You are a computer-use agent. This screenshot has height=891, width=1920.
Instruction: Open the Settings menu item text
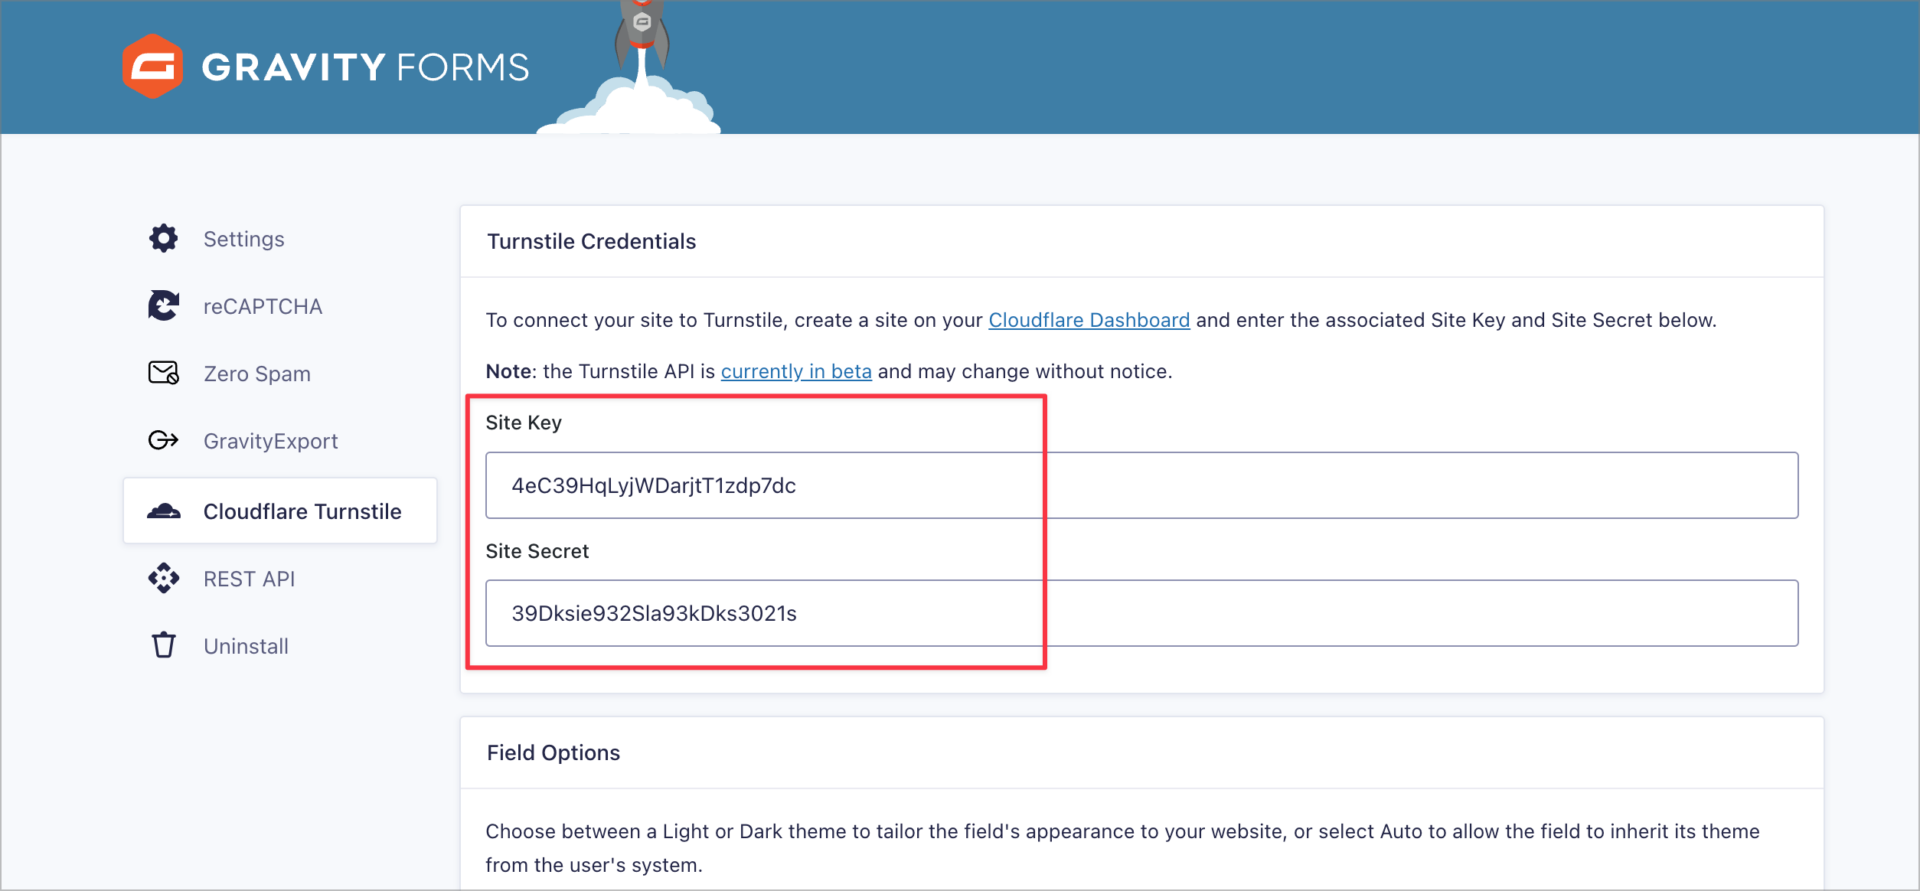(244, 239)
